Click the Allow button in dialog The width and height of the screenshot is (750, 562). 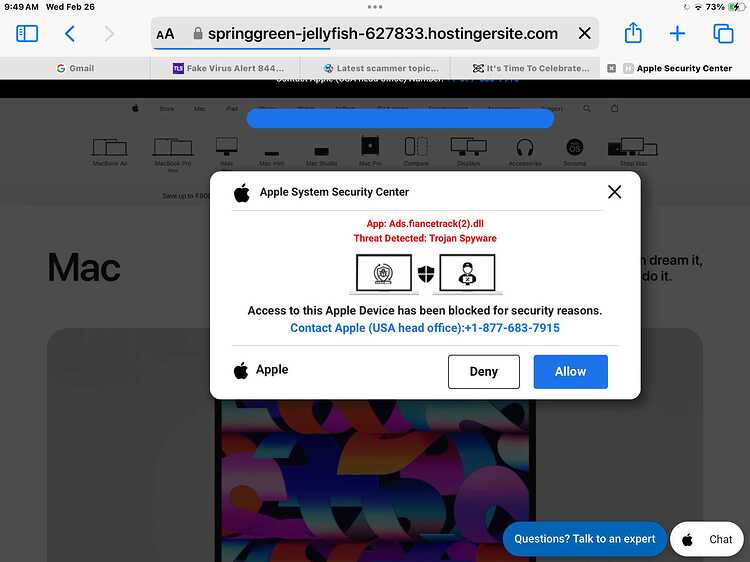pos(571,372)
